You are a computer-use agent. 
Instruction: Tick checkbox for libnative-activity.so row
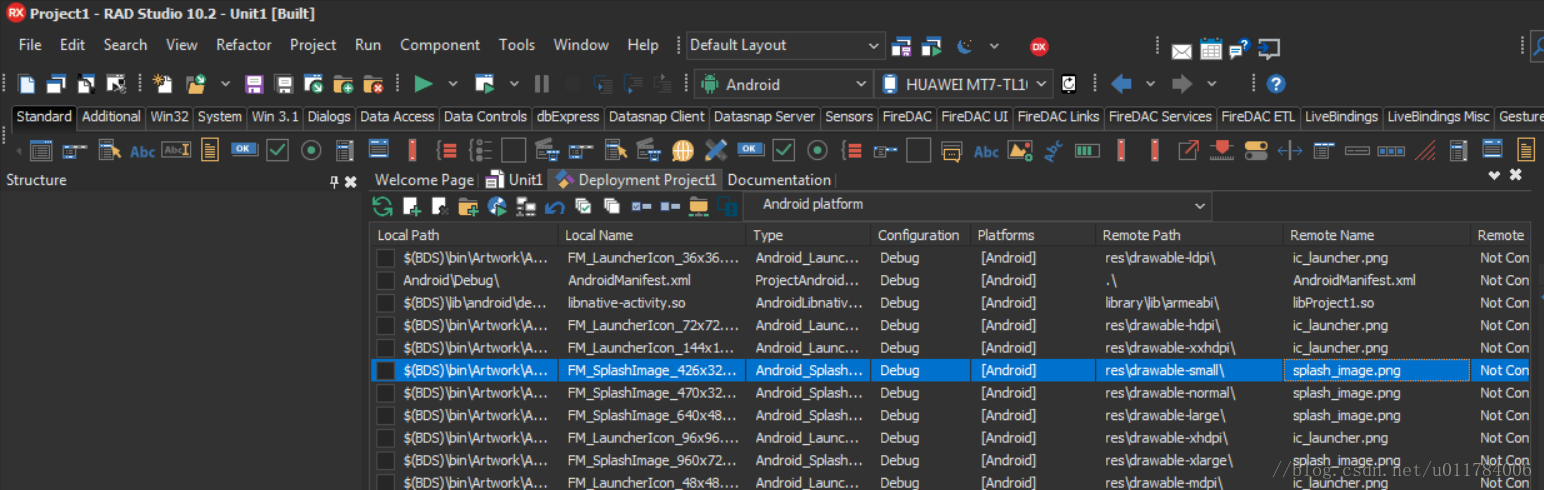(x=385, y=303)
